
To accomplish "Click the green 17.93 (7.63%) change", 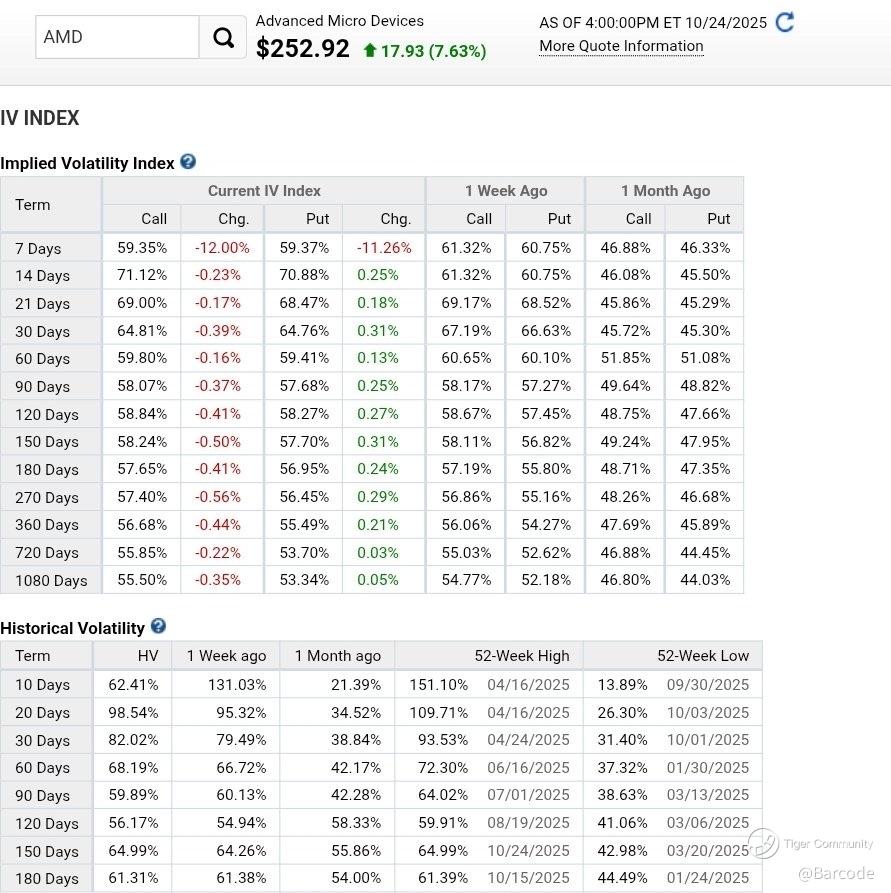I will click(425, 51).
